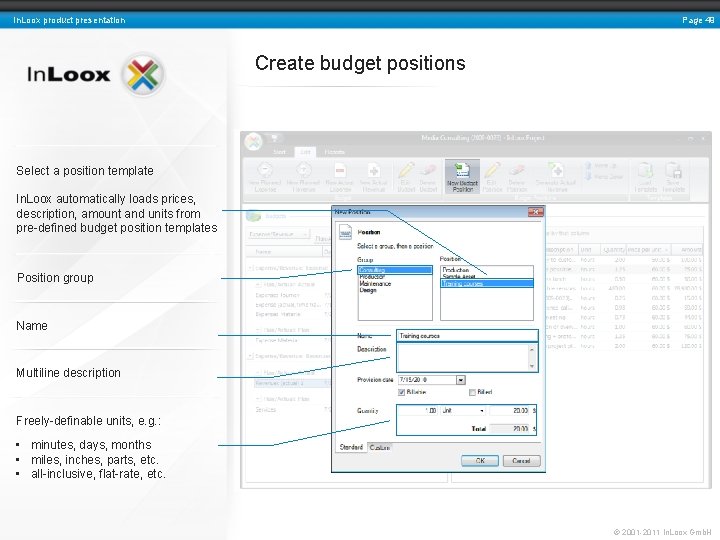Collapse the first Expense/Revenue tree group
The width and height of the screenshot is (720, 540).
click(251, 268)
